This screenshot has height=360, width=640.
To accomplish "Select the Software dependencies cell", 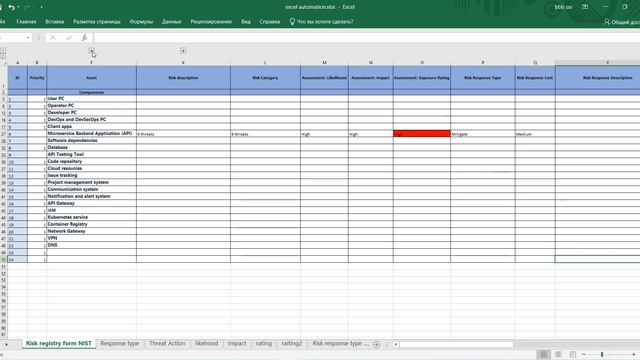I will tap(91, 140).
